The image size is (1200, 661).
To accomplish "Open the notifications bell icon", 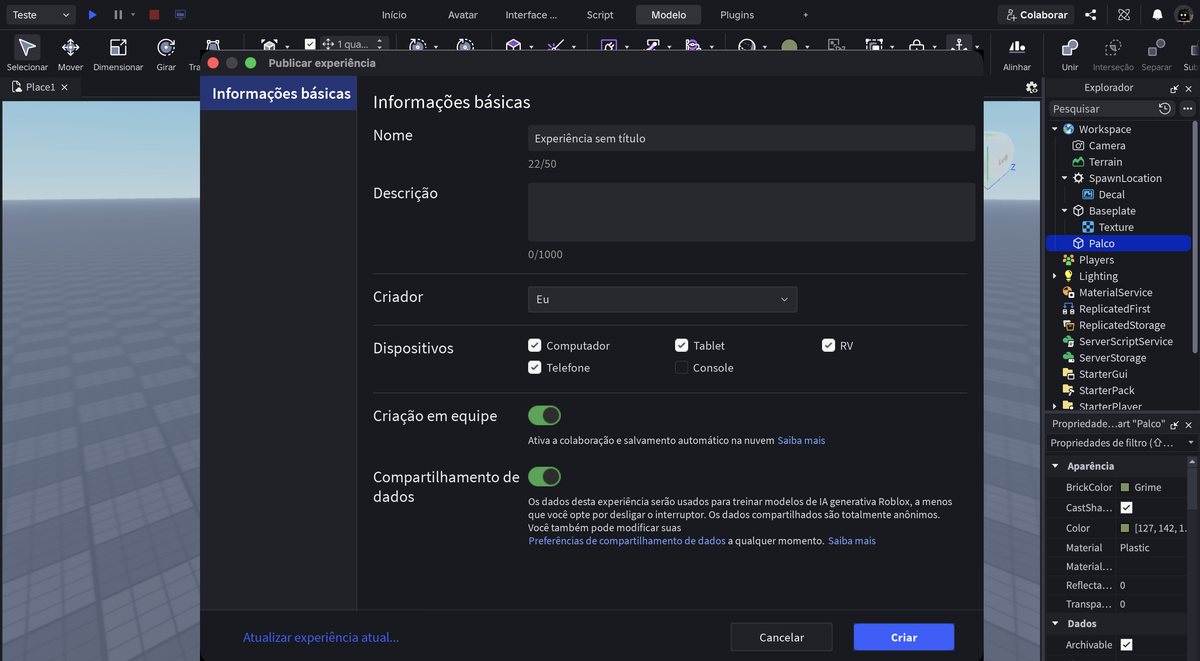I will click(x=1157, y=15).
